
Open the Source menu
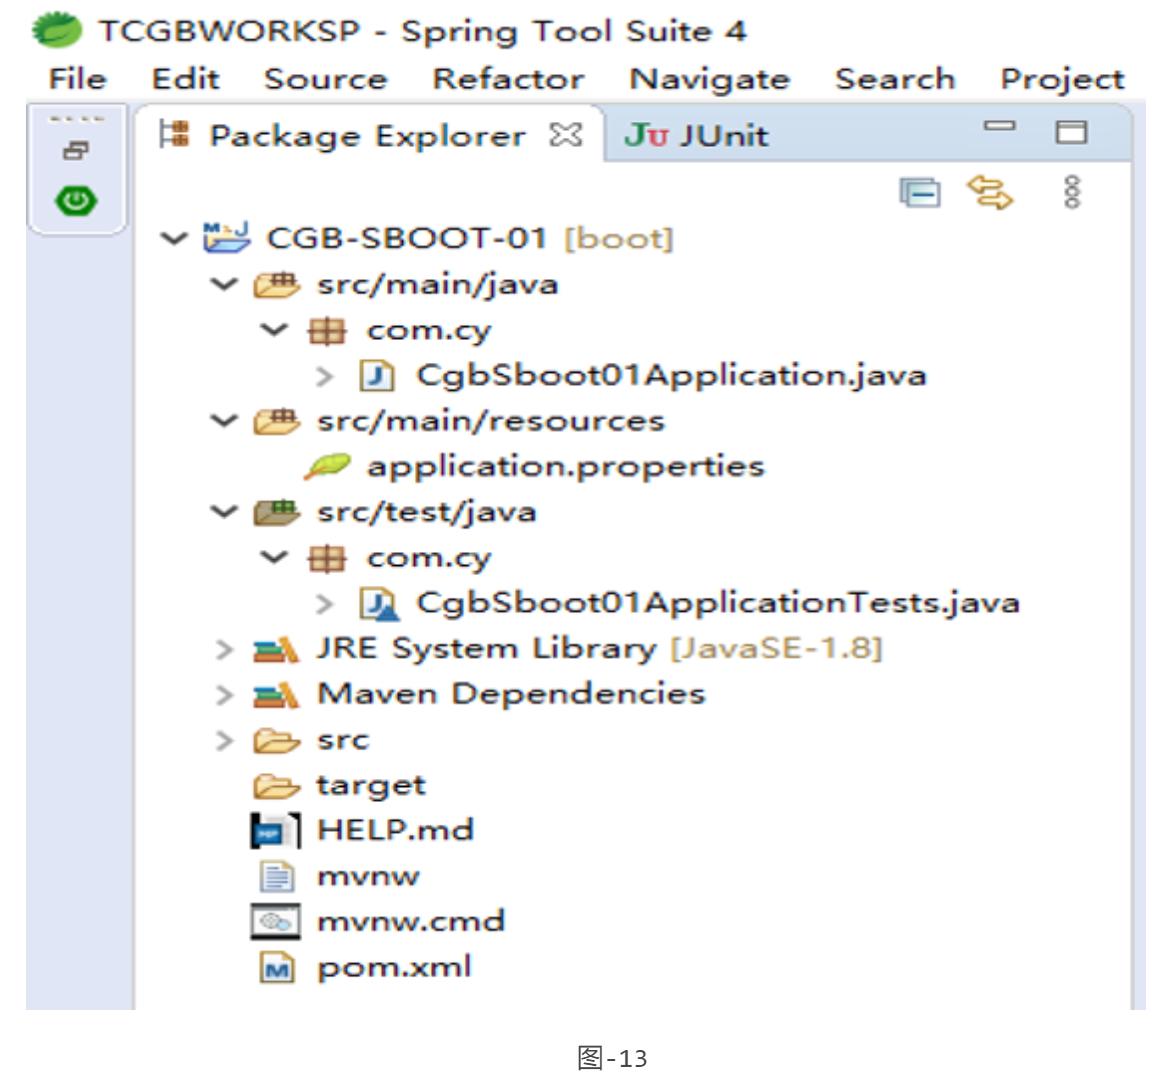pyautogui.click(x=326, y=79)
